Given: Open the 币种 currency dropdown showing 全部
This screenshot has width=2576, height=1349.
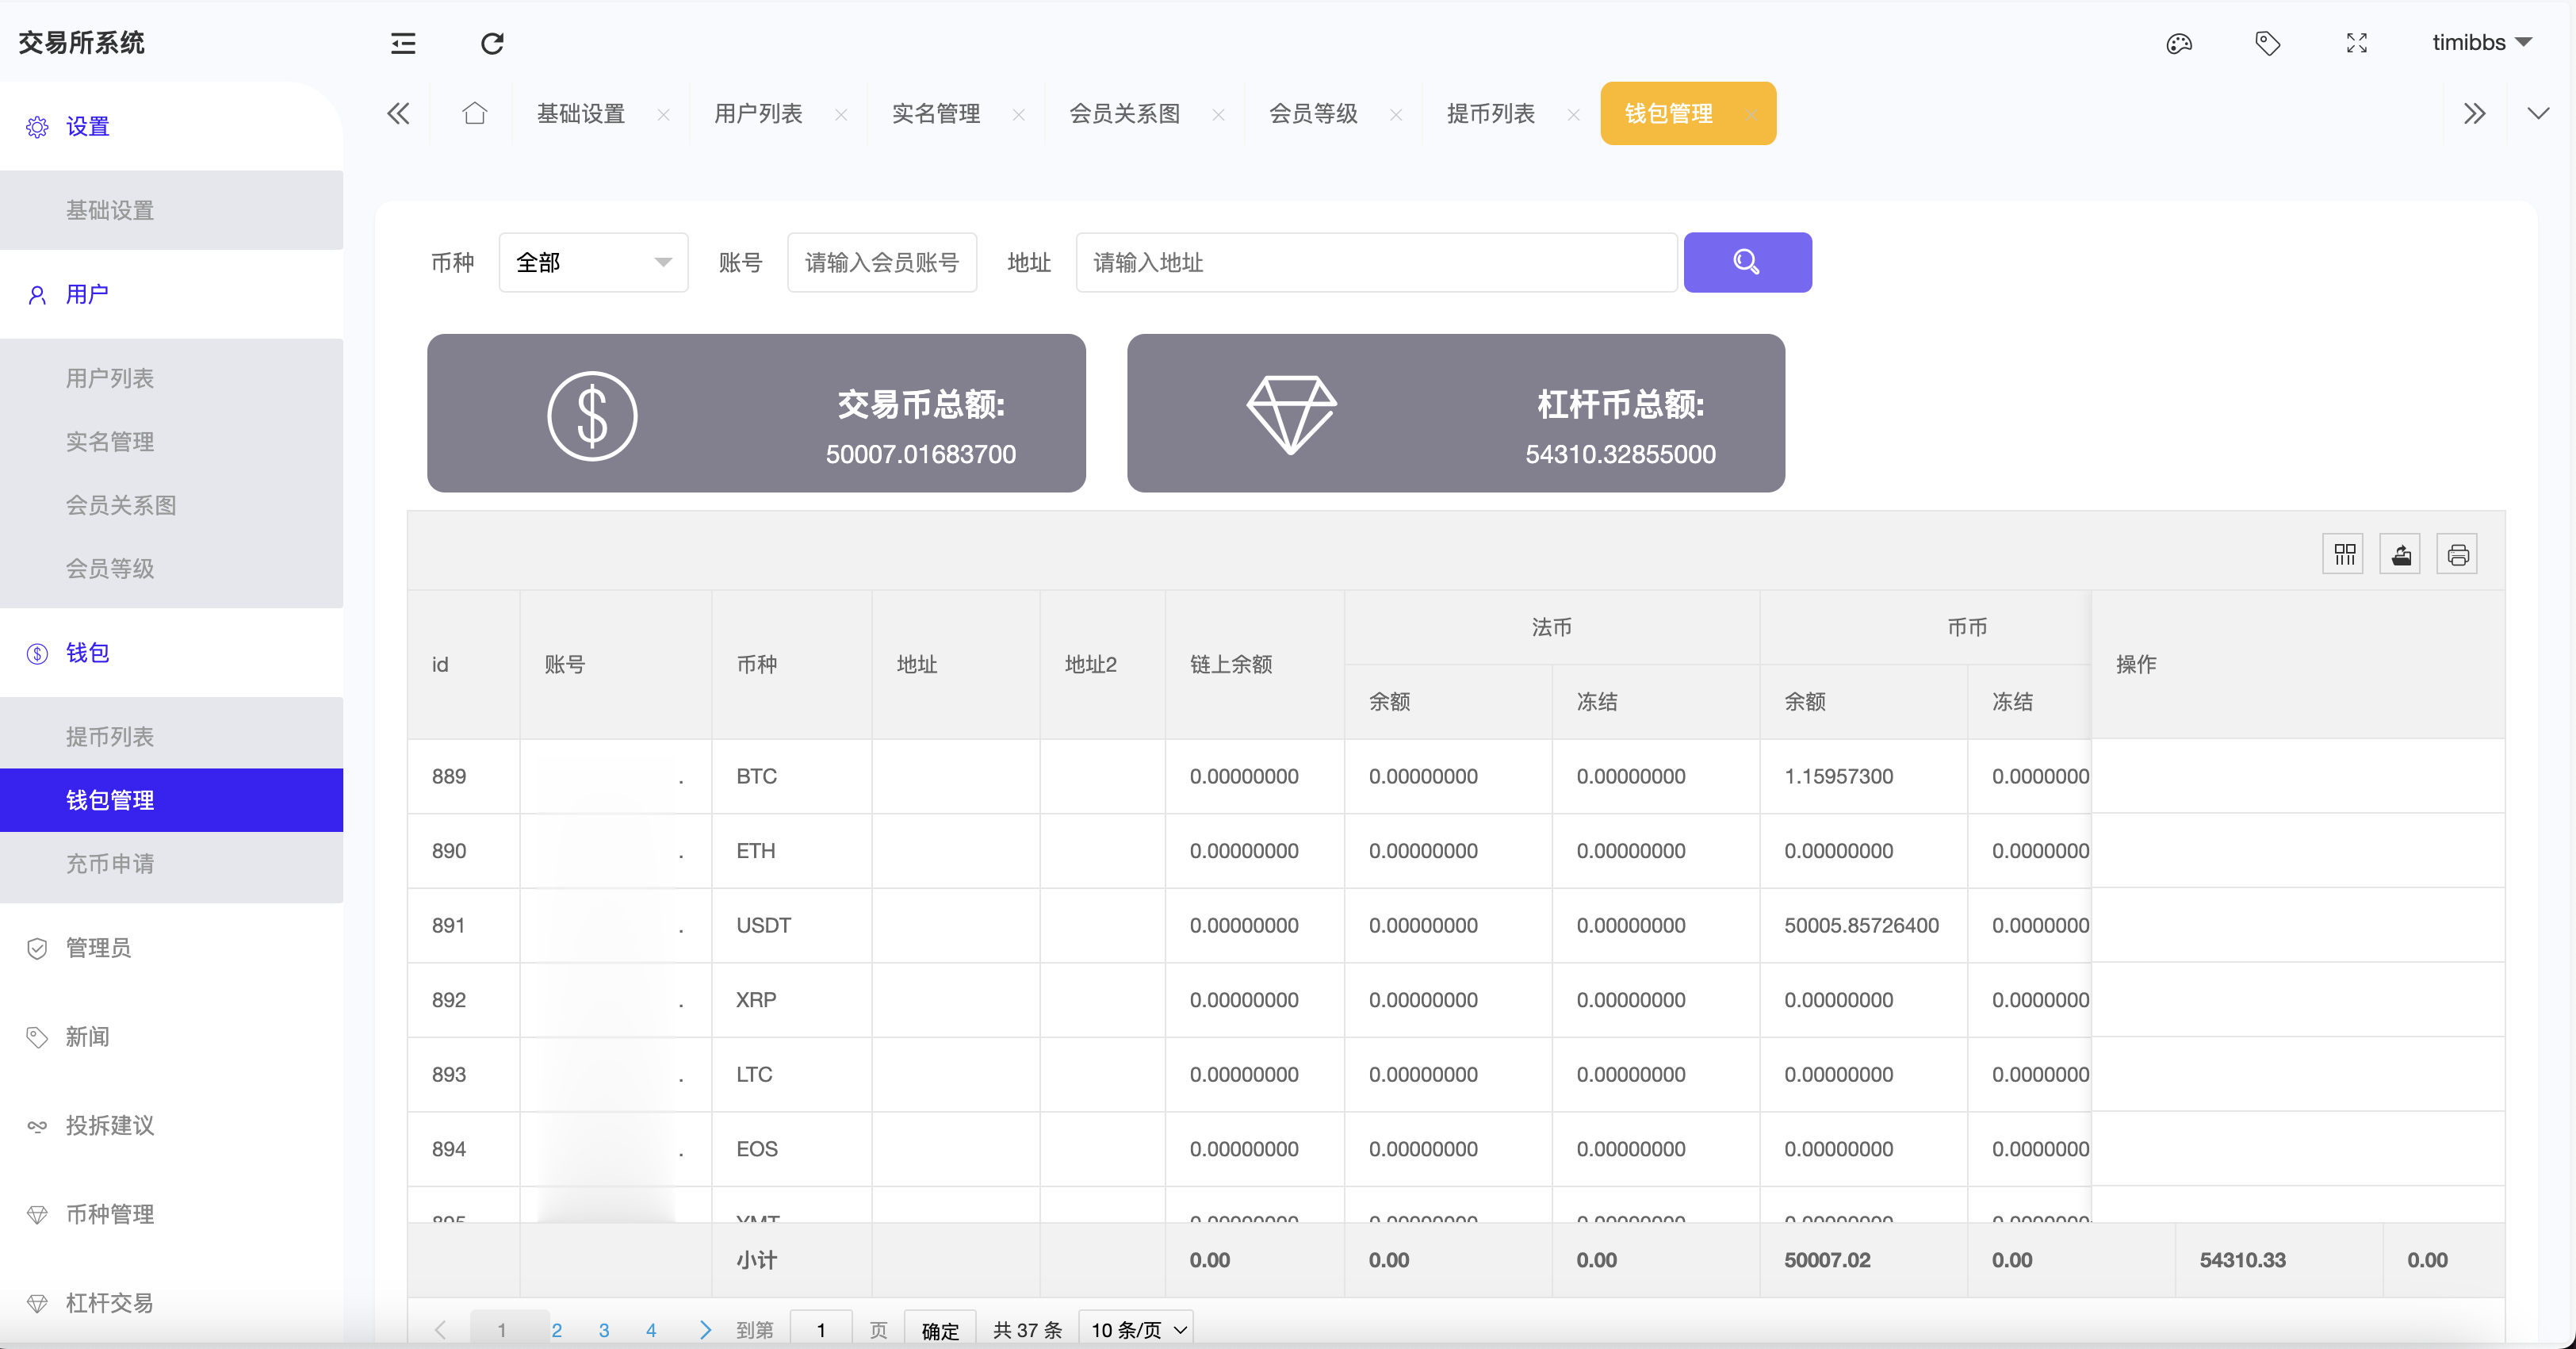Looking at the screenshot, I should [593, 262].
